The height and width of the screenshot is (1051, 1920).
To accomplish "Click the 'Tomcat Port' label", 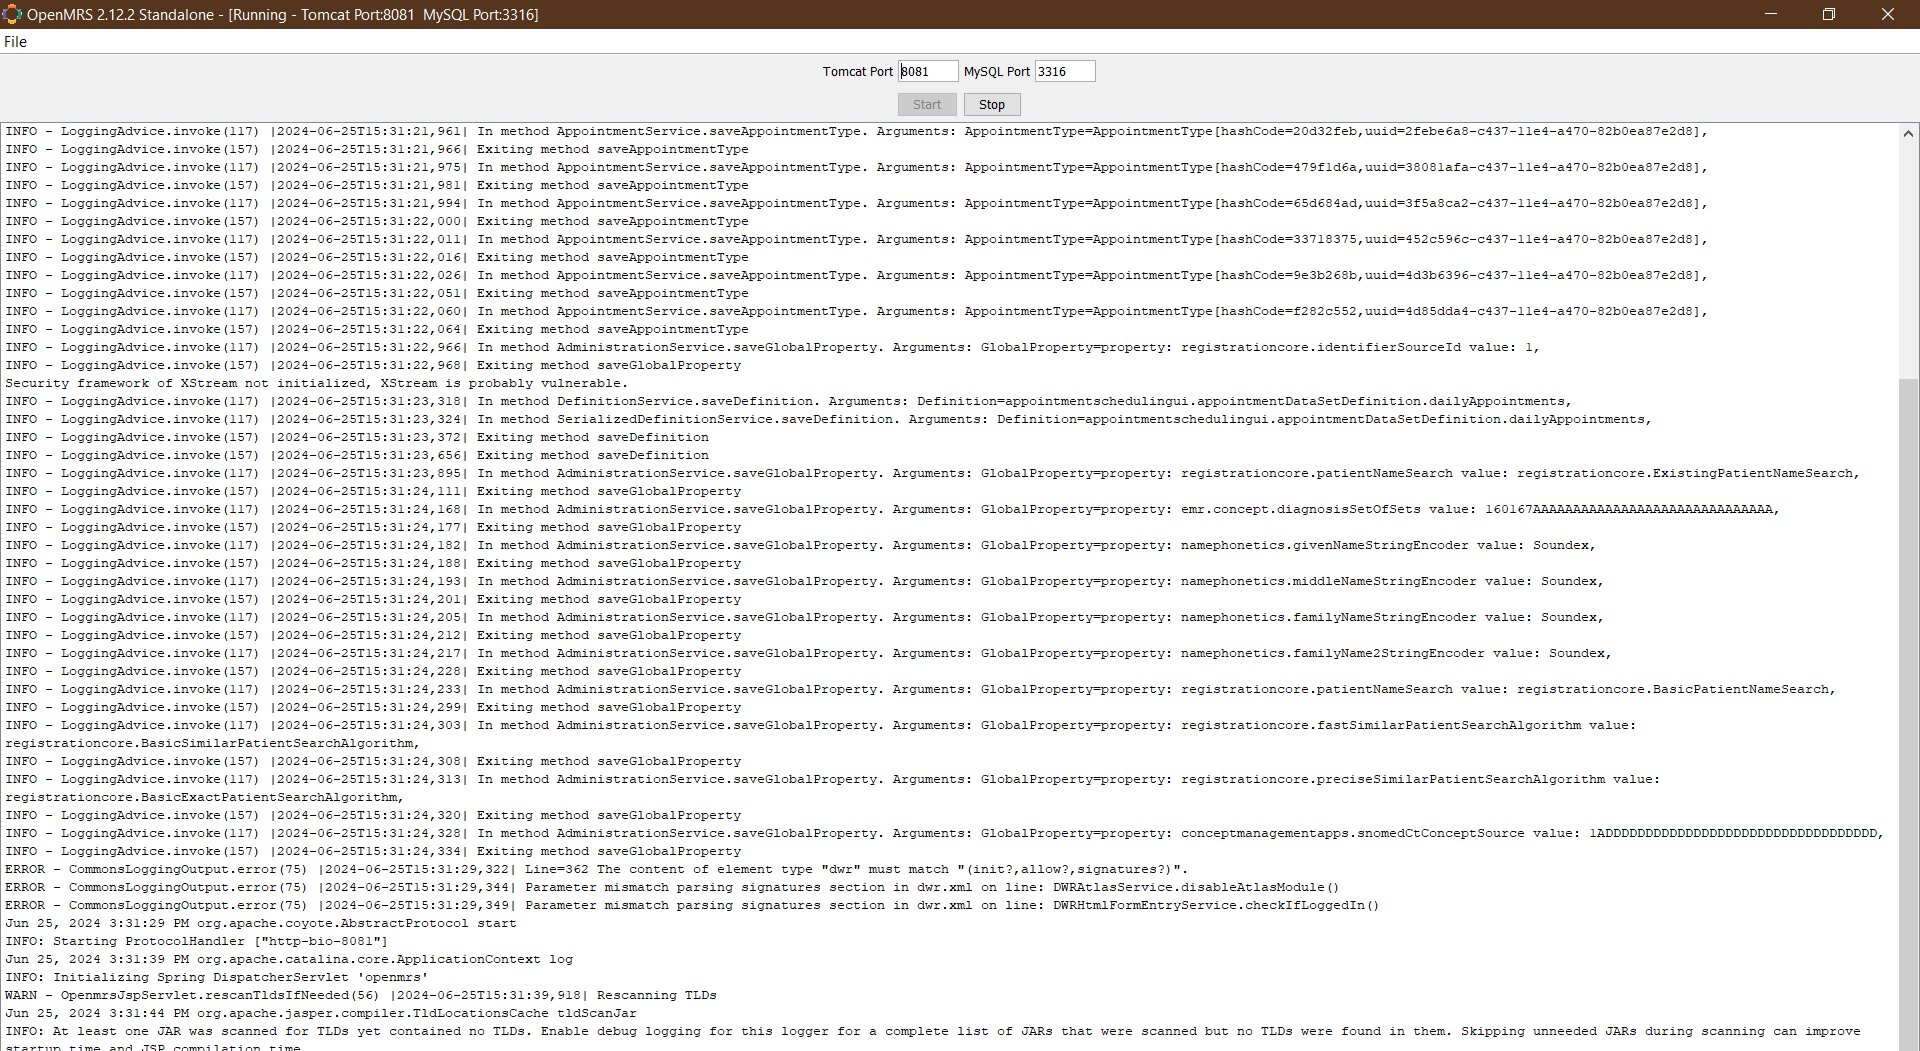I will pos(858,72).
